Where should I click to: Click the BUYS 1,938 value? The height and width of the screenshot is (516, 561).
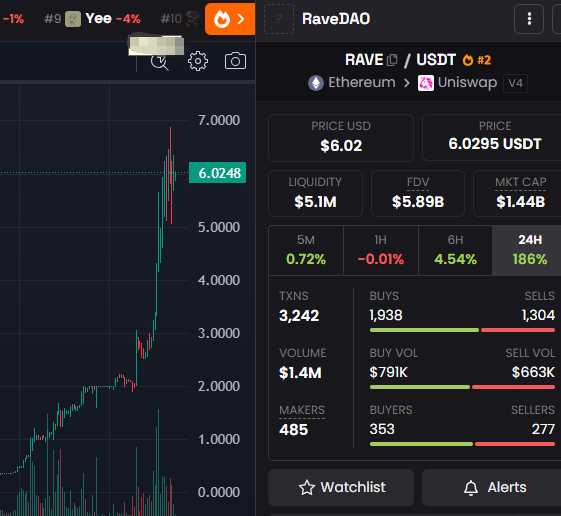coord(386,315)
